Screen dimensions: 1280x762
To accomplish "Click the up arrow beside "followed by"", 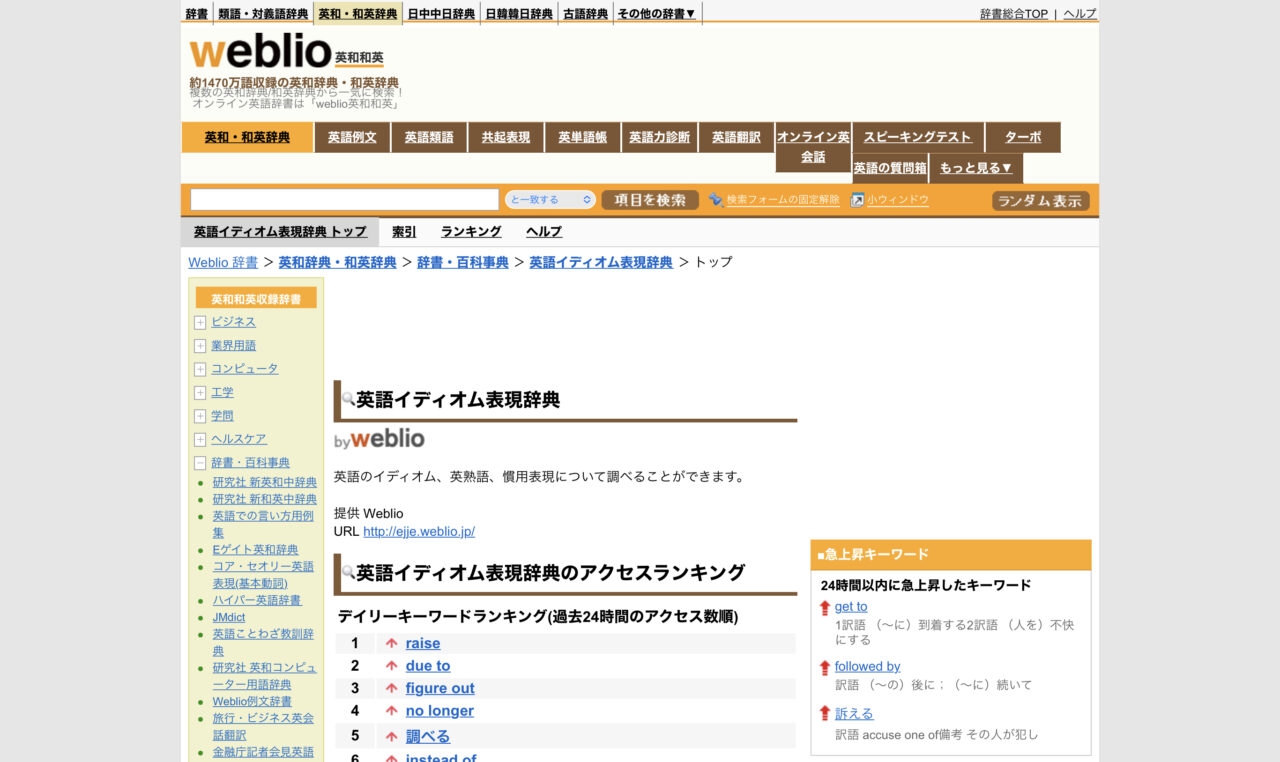I will 823,666.
